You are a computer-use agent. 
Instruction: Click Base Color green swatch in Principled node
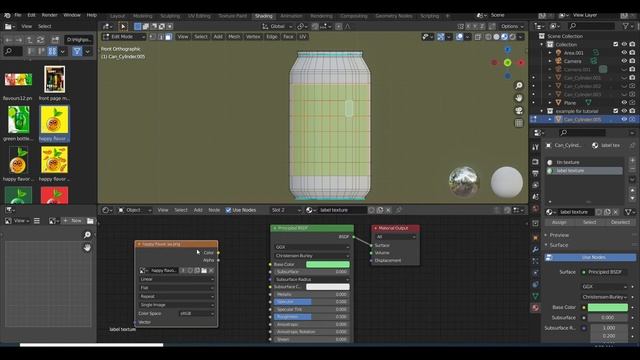click(328, 264)
